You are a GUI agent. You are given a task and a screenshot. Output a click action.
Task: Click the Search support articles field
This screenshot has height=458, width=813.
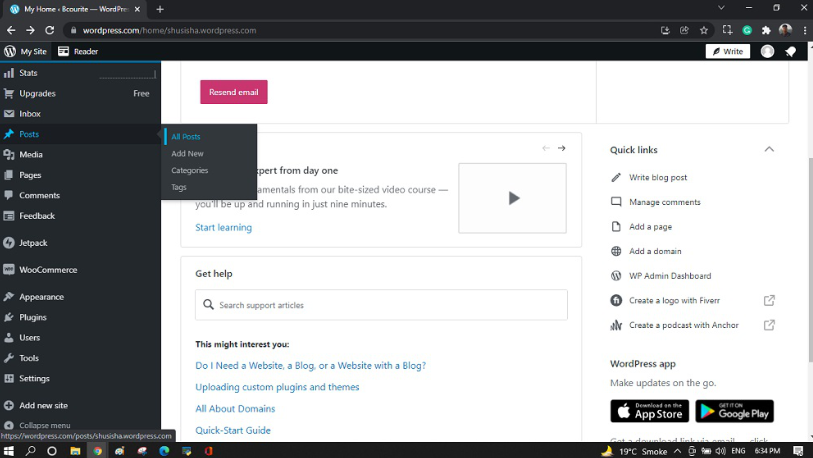coord(381,305)
